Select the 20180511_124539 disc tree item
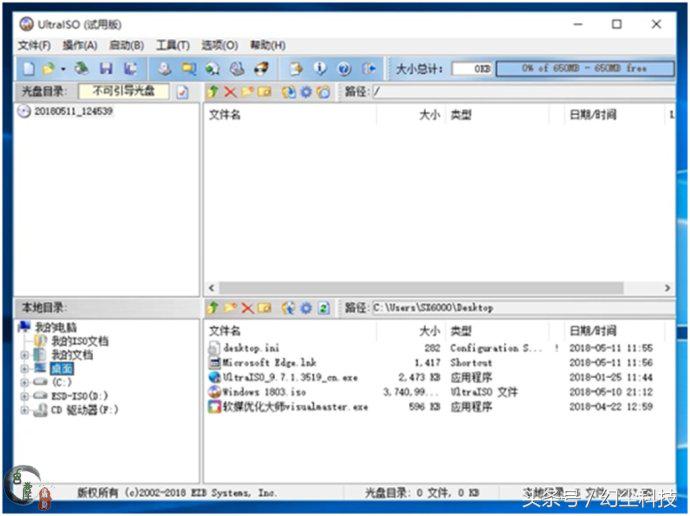The height and width of the screenshot is (516, 690). coord(73,111)
